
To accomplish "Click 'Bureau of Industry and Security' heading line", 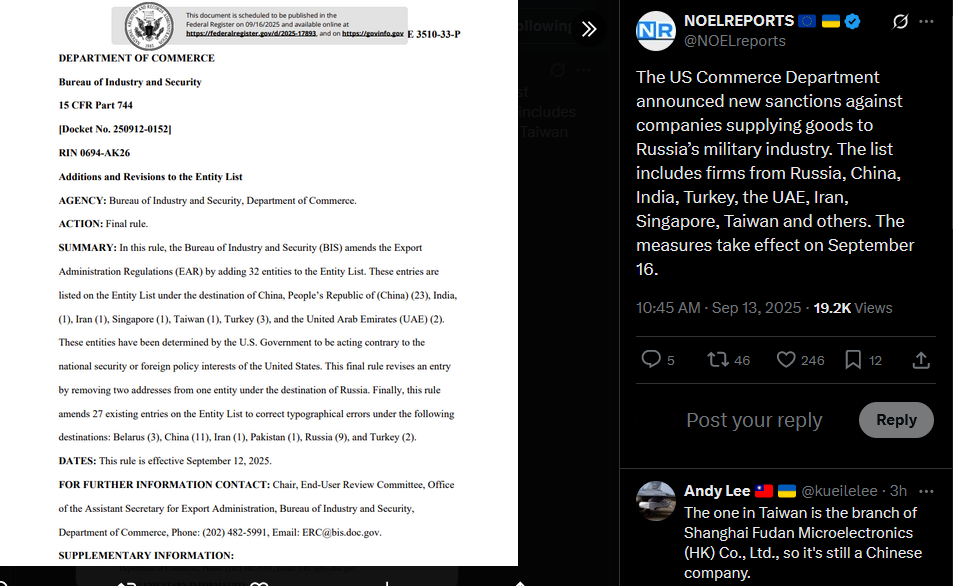I will (x=130, y=81).
